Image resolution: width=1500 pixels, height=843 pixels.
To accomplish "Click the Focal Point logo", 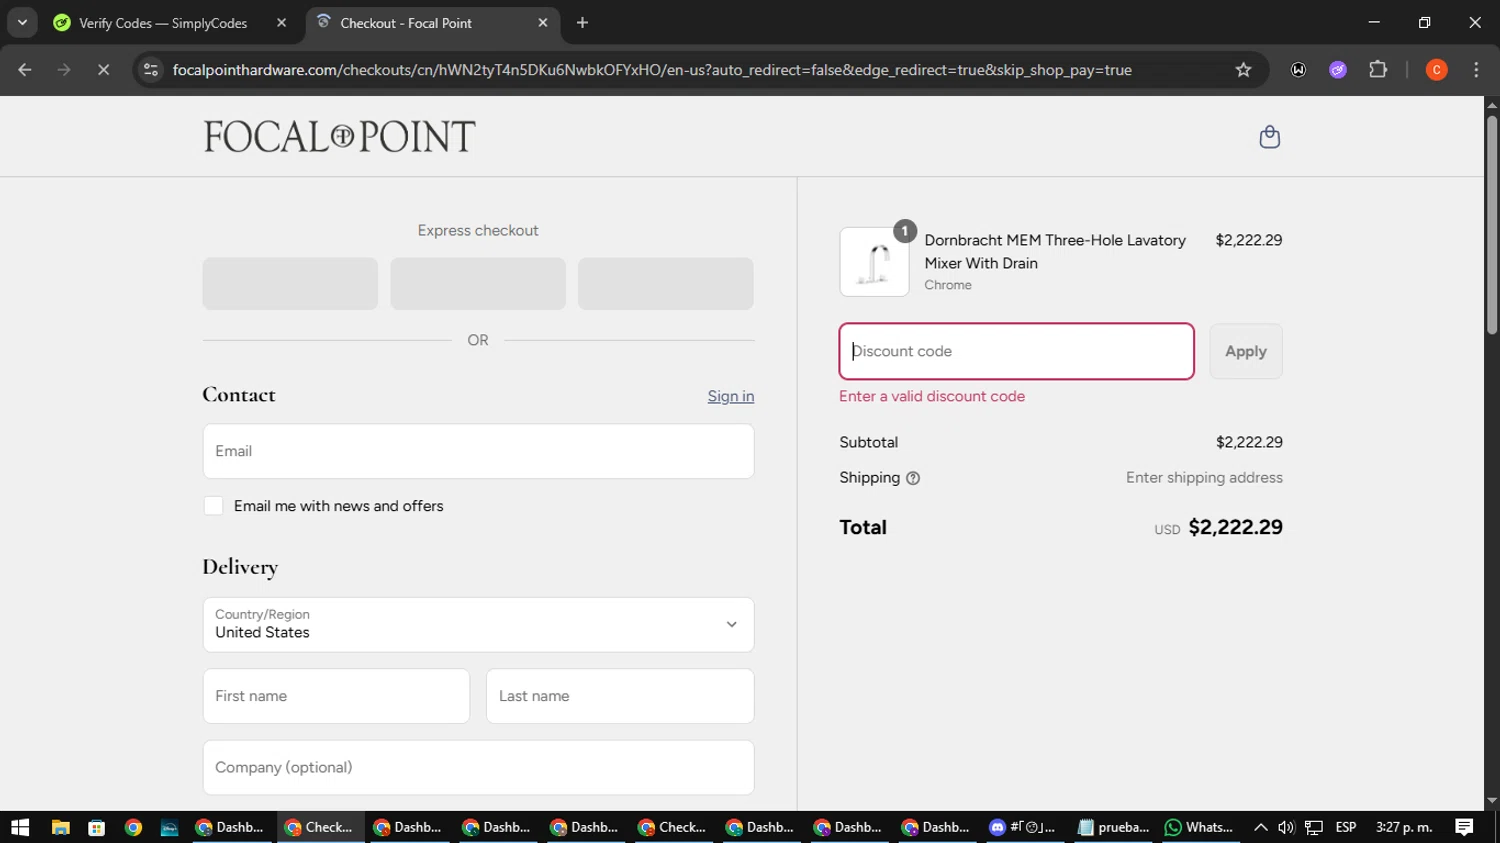I will click(340, 137).
